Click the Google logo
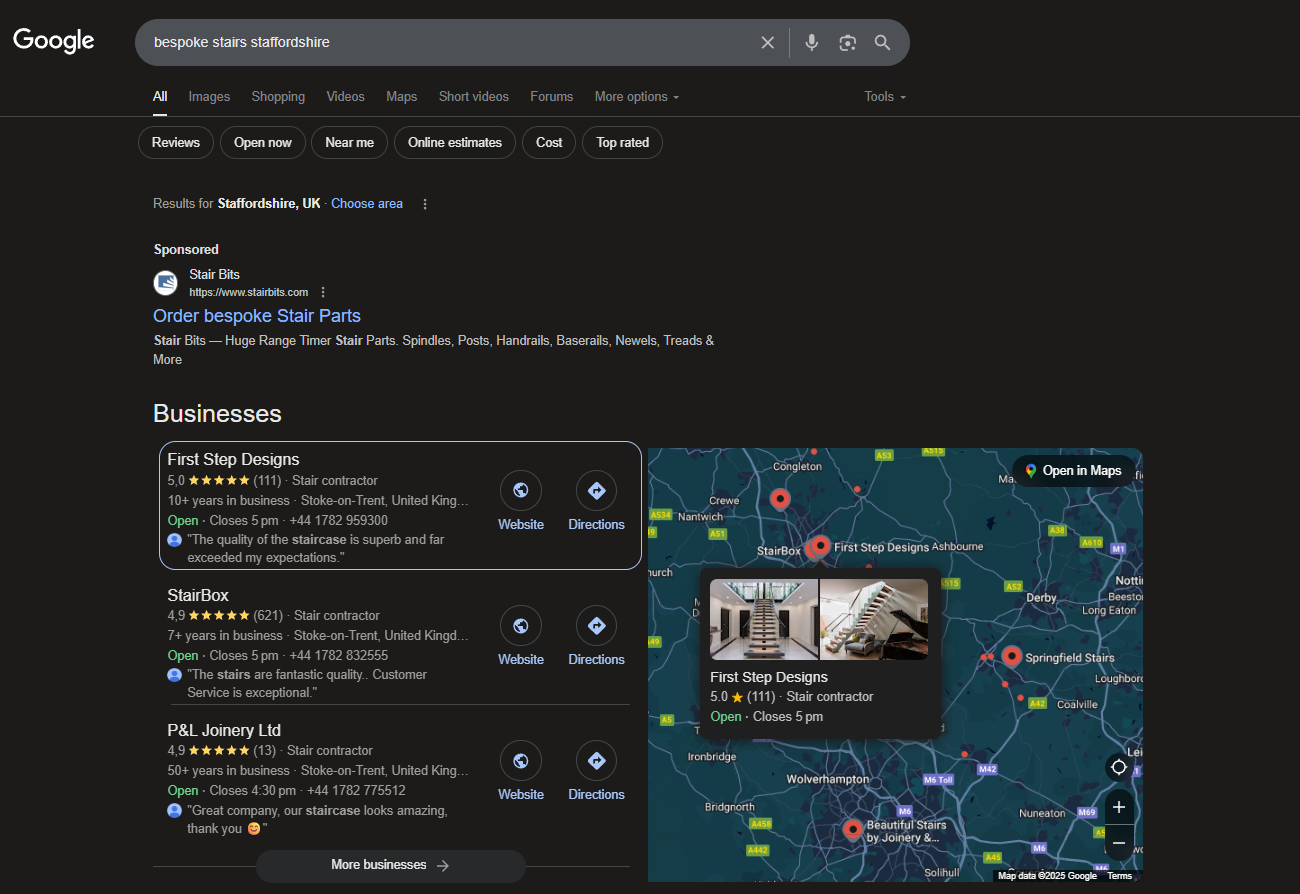Screen dimensions: 1300x894 (x=54, y=41)
